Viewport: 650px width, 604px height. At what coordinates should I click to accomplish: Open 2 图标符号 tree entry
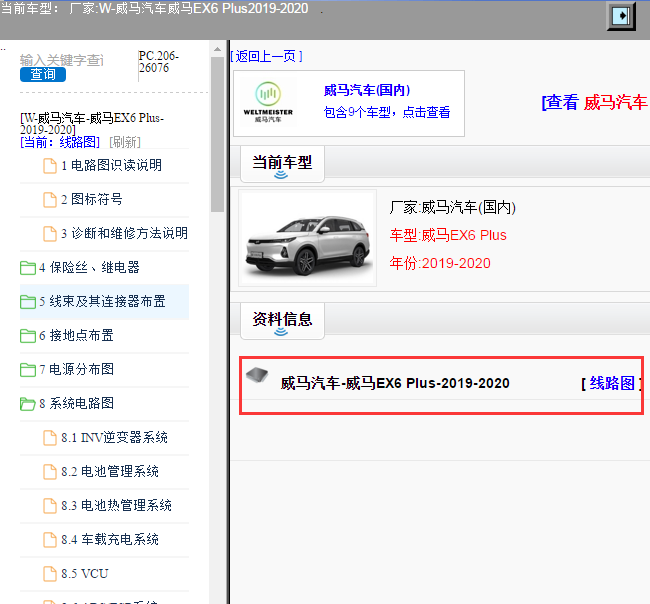click(92, 199)
